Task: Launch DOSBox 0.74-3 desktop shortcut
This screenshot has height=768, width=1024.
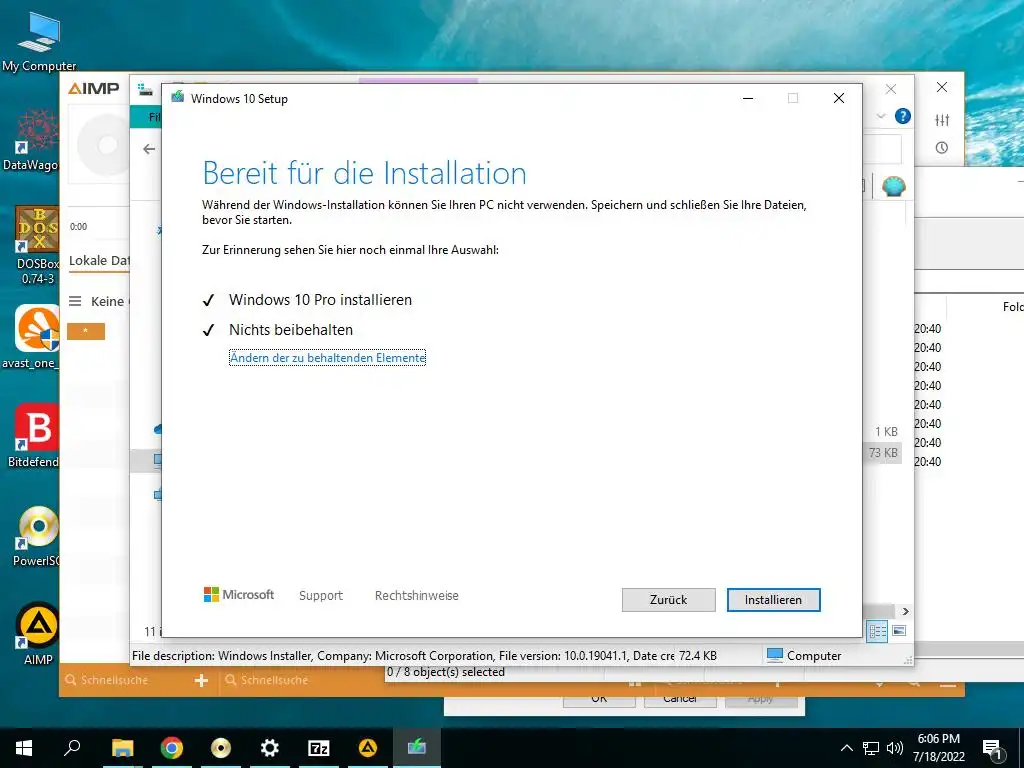Action: click(x=37, y=245)
